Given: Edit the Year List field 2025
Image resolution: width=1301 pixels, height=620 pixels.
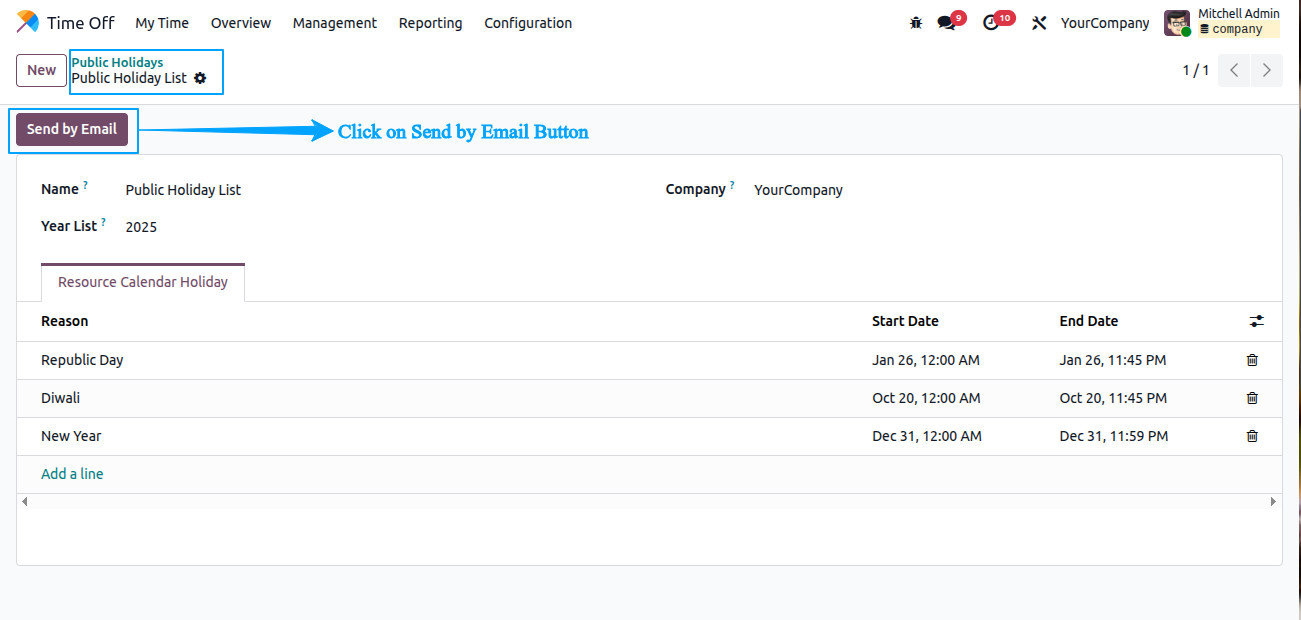Looking at the screenshot, I should click(141, 227).
